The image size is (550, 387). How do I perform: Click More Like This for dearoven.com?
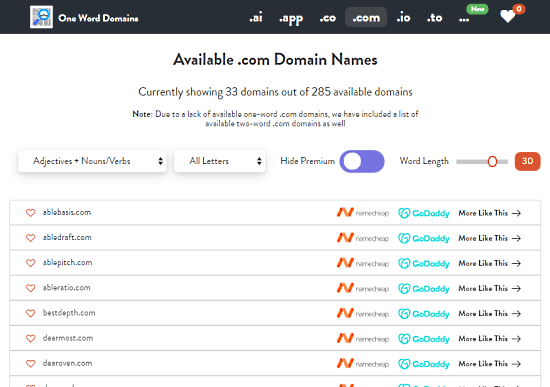(x=489, y=364)
